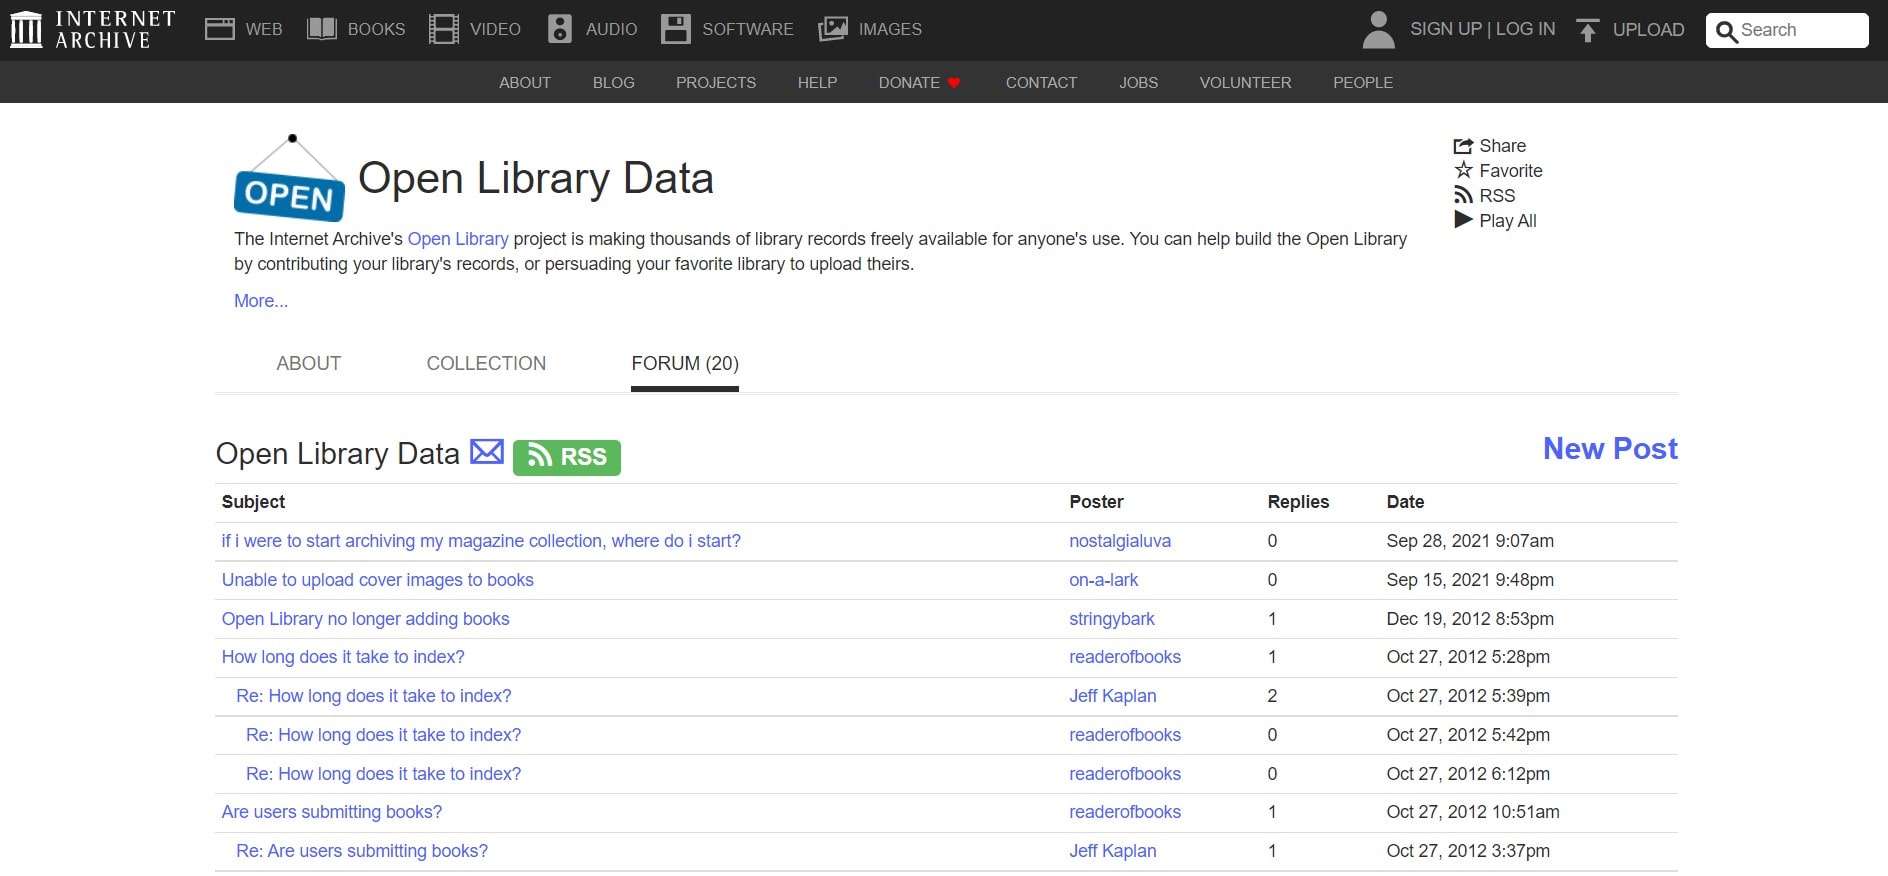The image size is (1888, 876).
Task: Open the 5:42pm reply about indexing
Action: pos(384,735)
